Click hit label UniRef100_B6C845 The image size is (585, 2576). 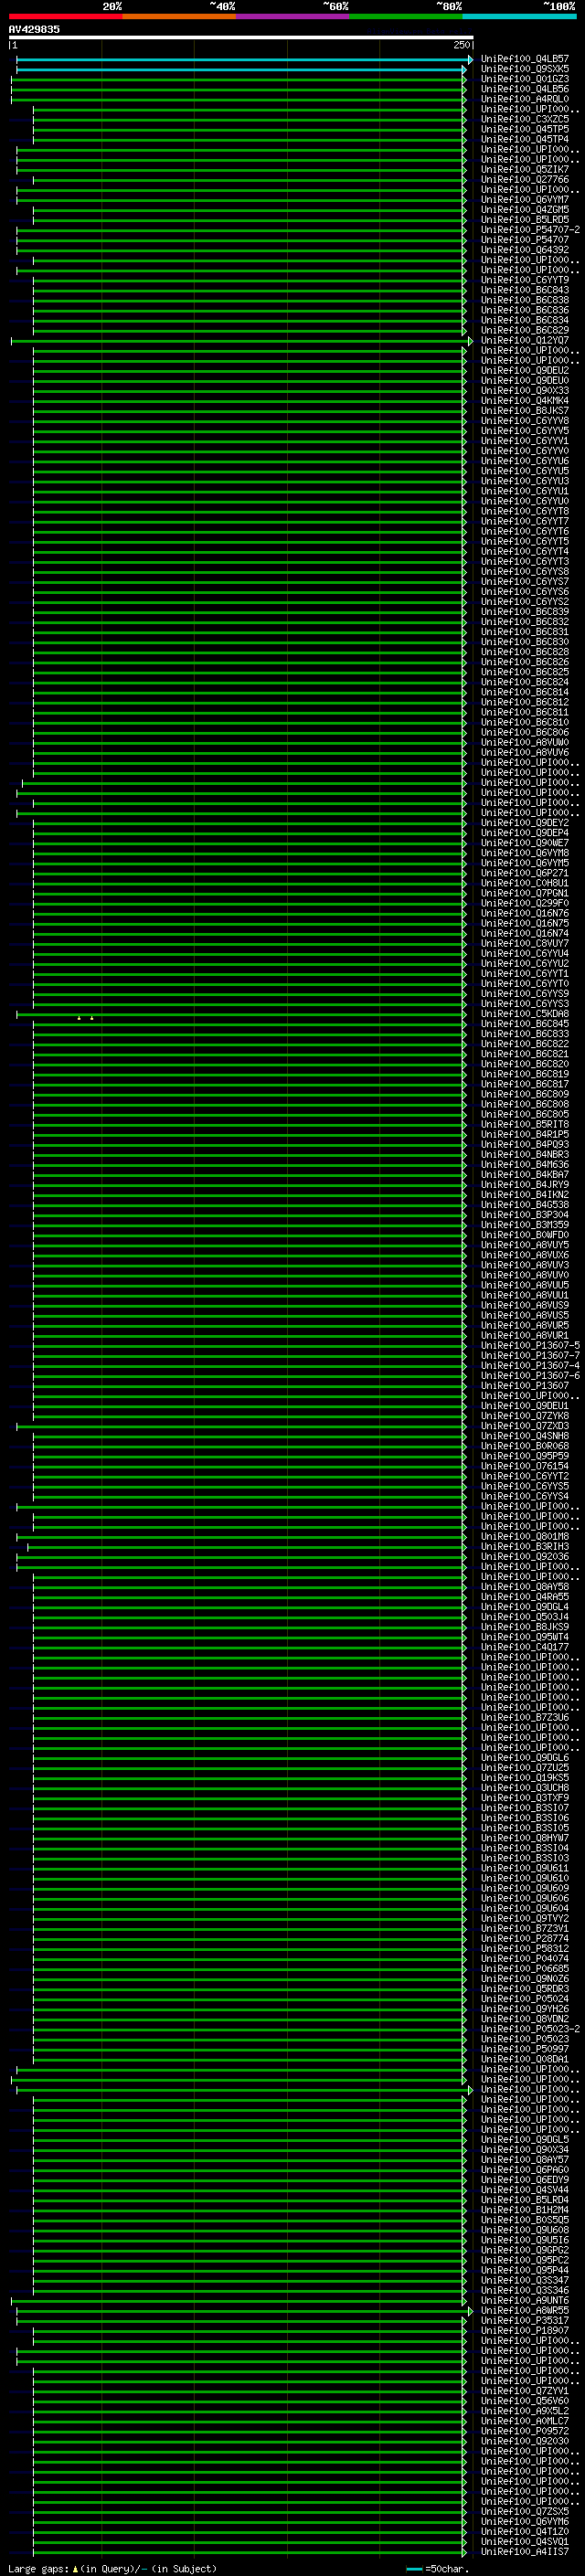pos(525,1024)
